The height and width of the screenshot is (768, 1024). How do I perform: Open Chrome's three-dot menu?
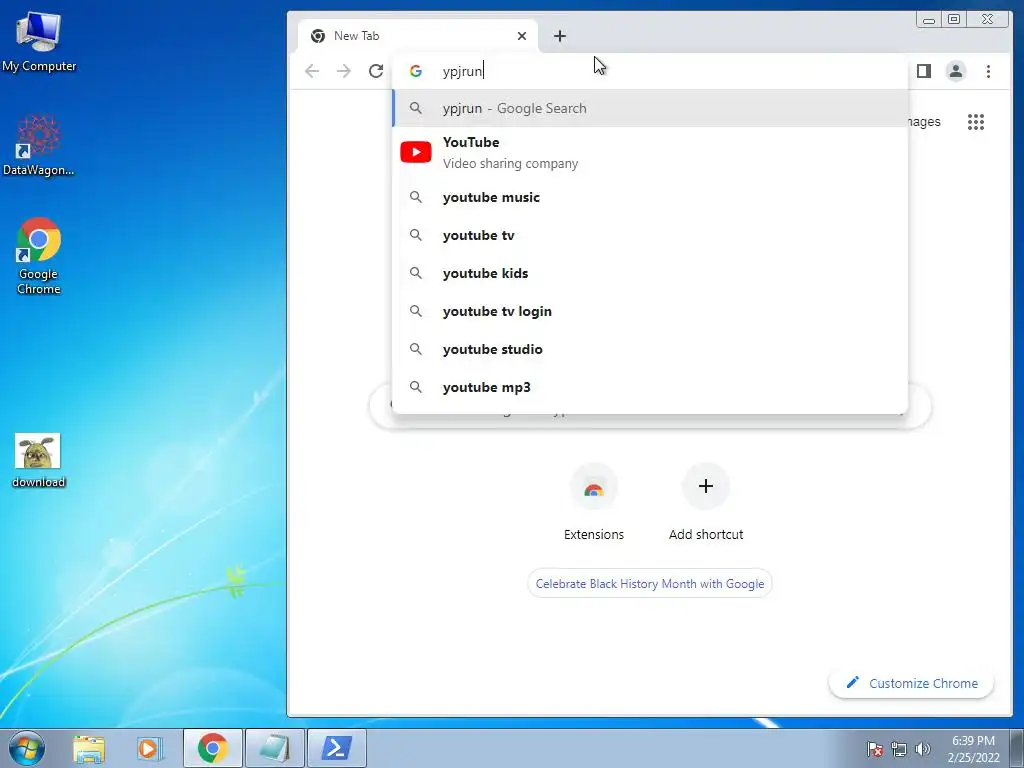pos(988,71)
